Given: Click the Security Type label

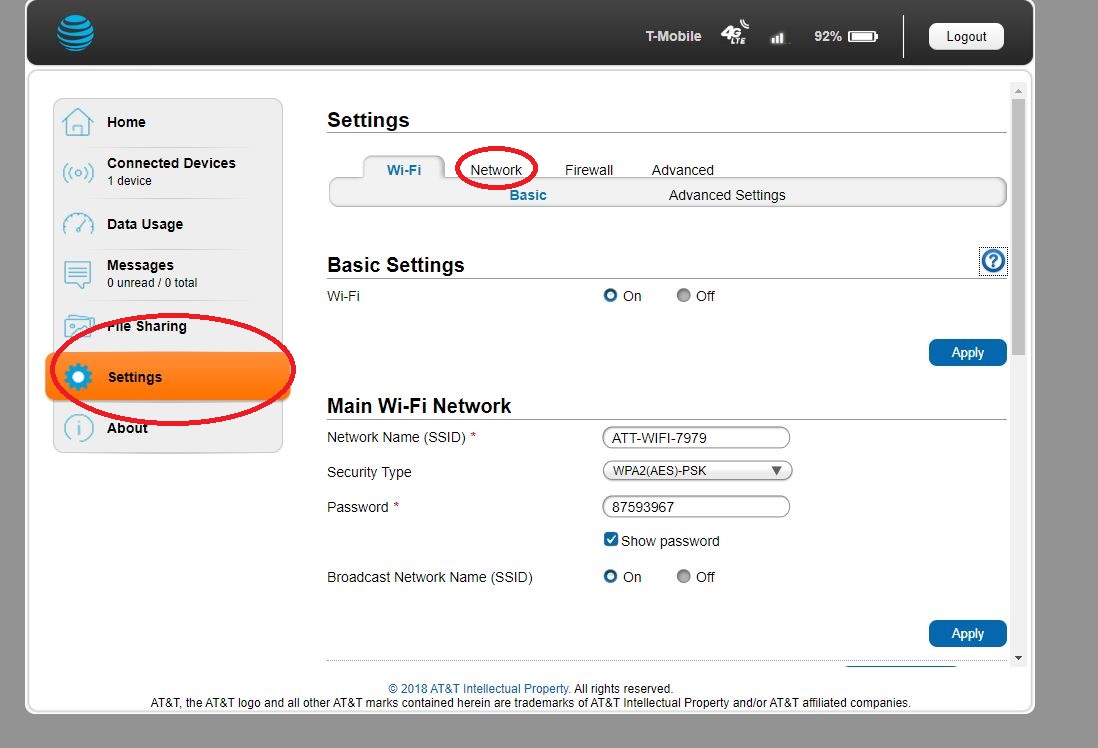Looking at the screenshot, I should [x=369, y=472].
